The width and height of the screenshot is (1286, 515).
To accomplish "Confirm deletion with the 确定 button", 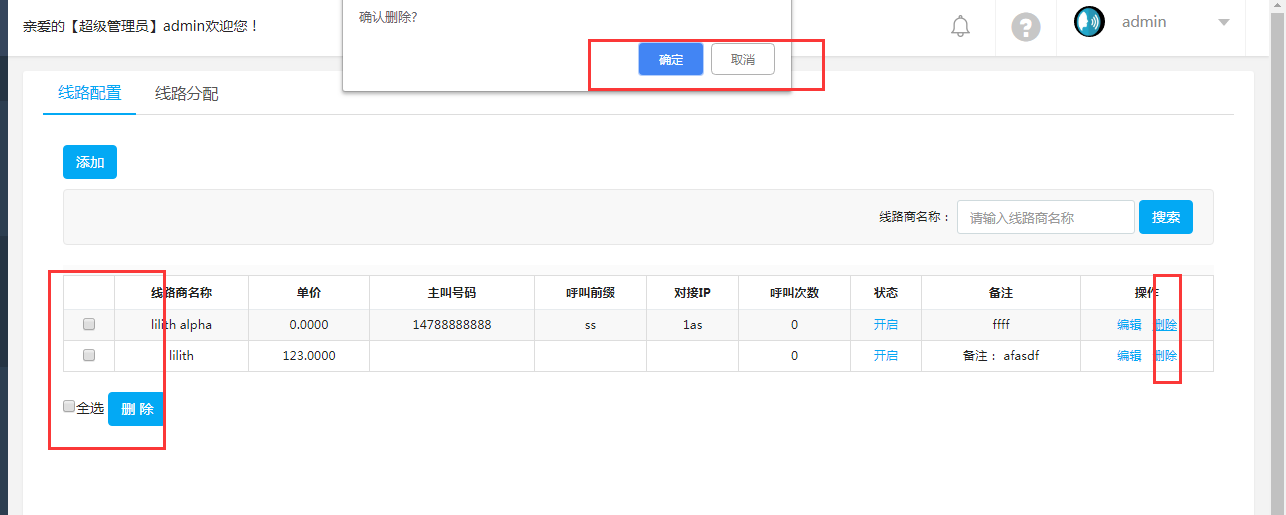I will point(671,60).
